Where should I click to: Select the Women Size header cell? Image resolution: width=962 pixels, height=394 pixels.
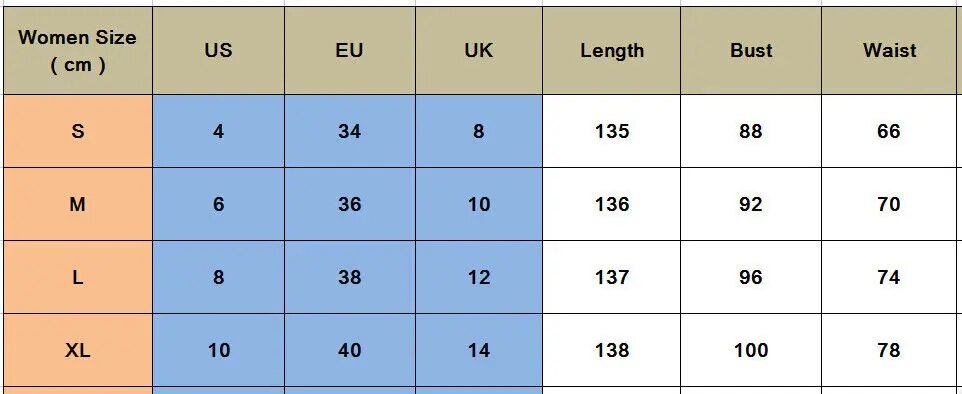78,50
